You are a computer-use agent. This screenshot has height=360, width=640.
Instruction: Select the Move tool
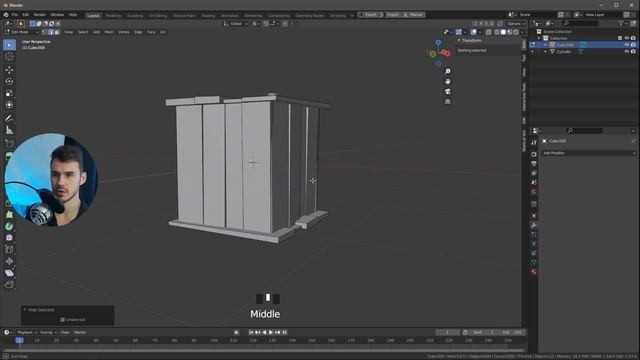tap(9, 70)
